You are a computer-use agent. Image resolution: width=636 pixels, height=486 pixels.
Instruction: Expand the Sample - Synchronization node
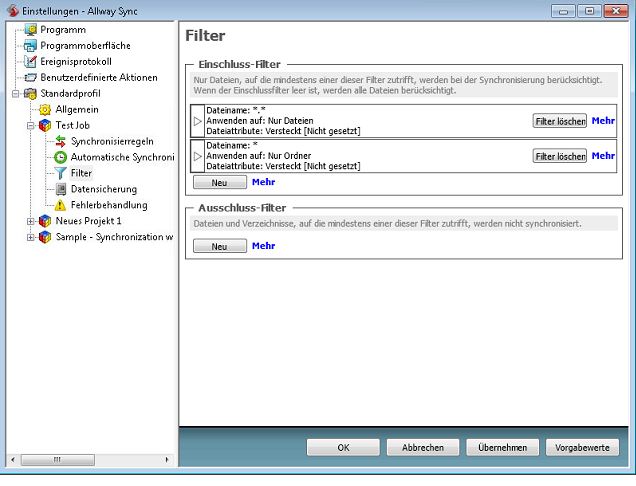tap(31, 237)
